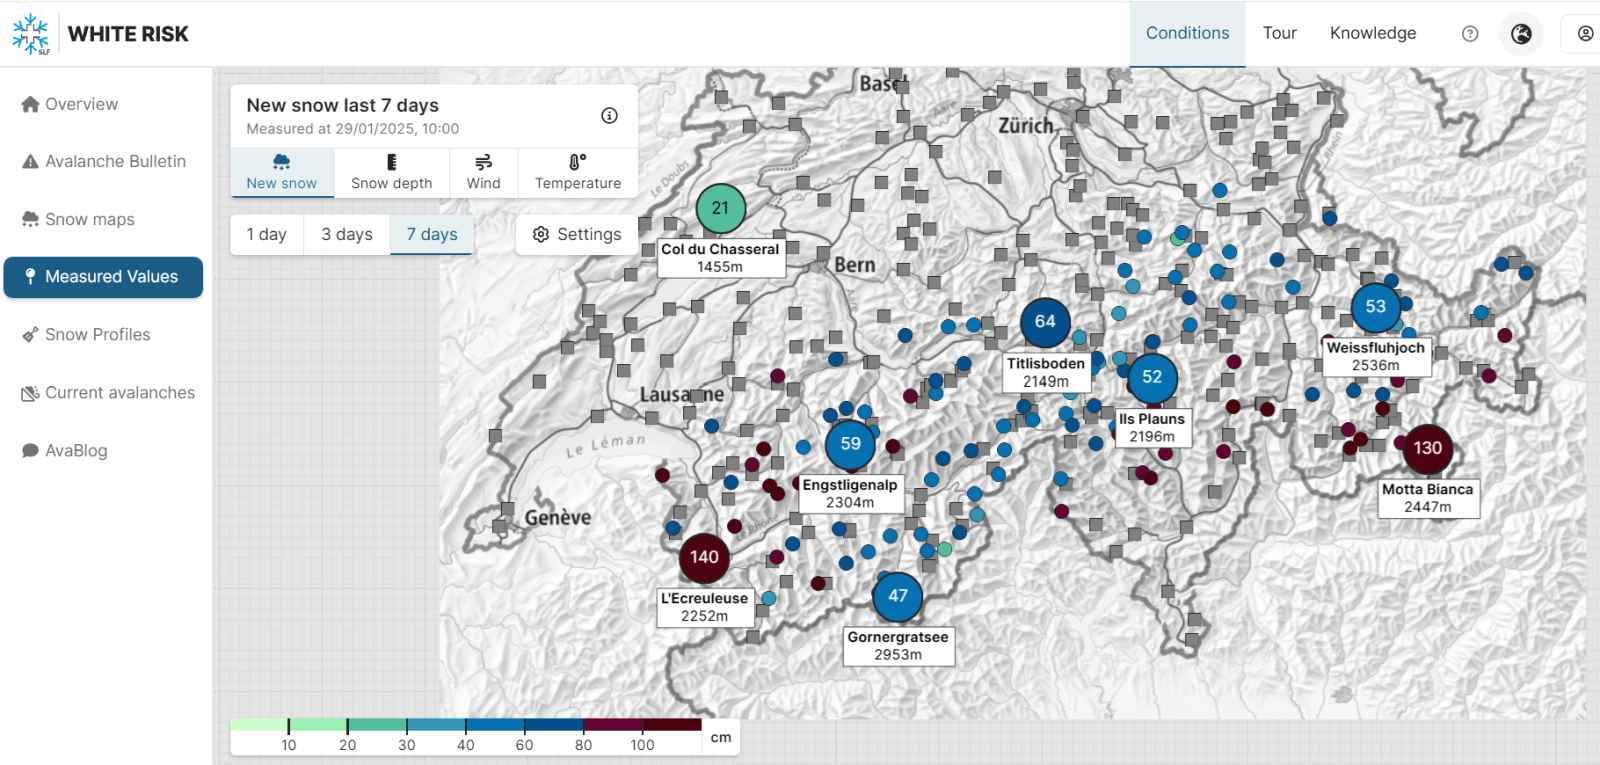Select the Wind icon
This screenshot has height=765, width=1600.
tap(483, 162)
